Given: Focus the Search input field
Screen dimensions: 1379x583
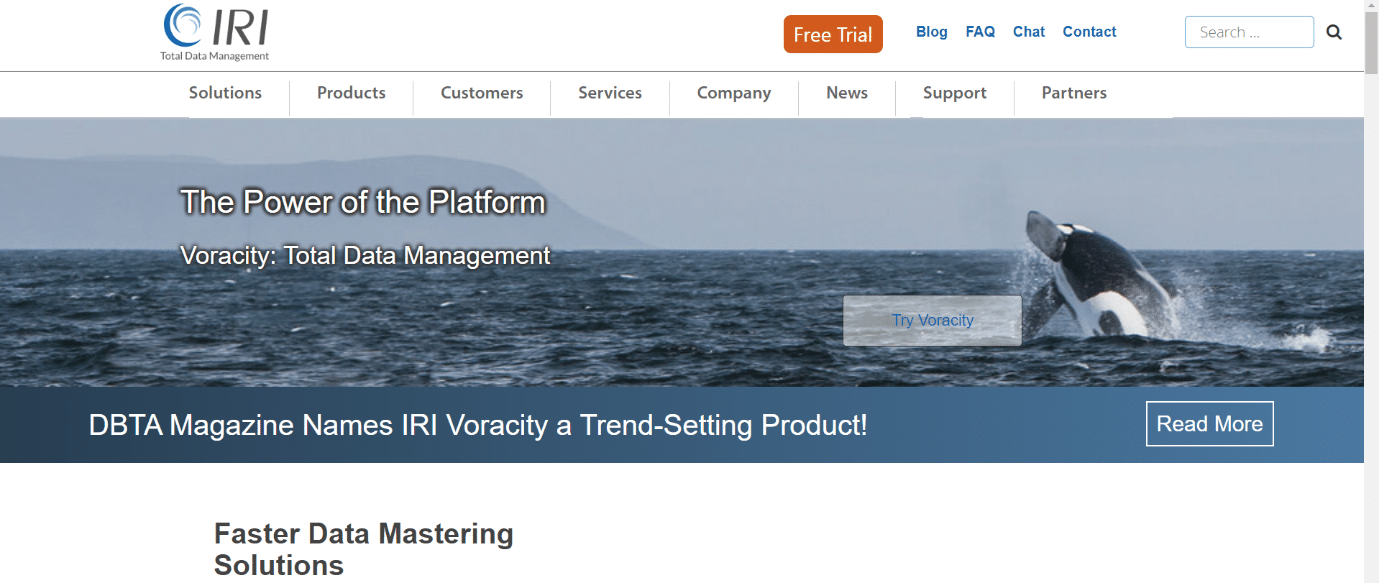Looking at the screenshot, I should point(1249,32).
